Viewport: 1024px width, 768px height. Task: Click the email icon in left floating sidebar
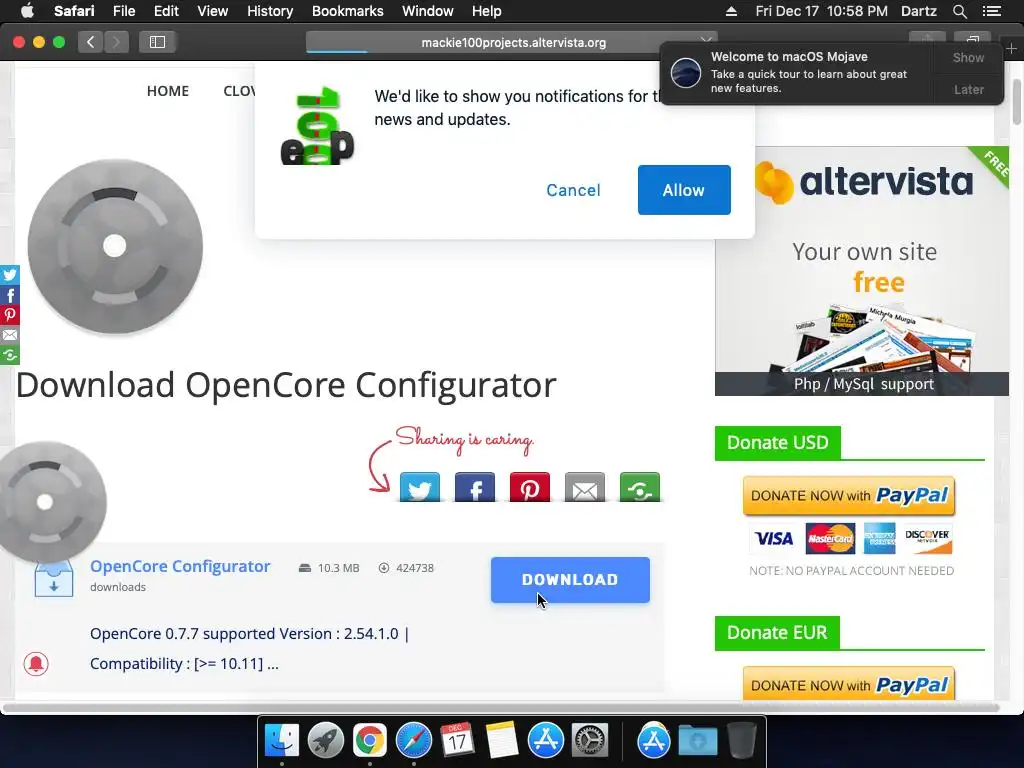[10, 335]
